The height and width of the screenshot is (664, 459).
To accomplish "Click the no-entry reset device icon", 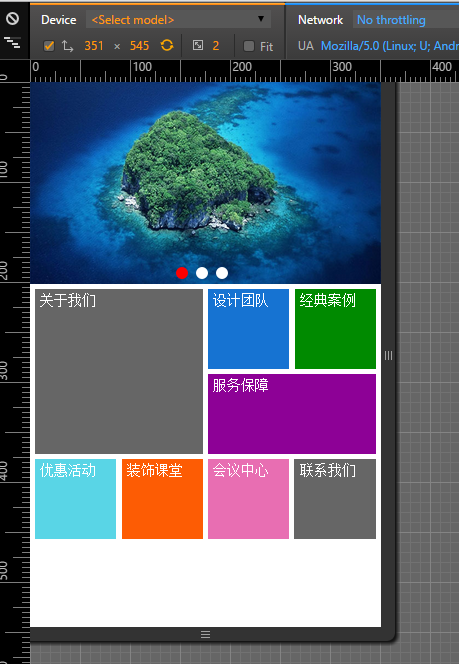I will tap(13, 18).
